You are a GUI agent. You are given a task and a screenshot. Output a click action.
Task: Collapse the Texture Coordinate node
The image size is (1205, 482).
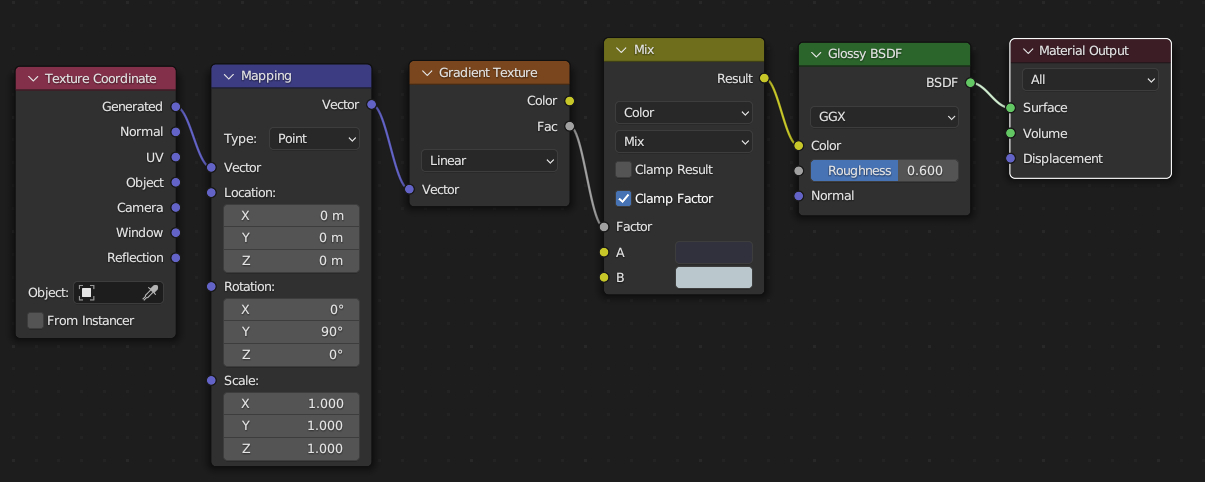pyautogui.click(x=33, y=78)
